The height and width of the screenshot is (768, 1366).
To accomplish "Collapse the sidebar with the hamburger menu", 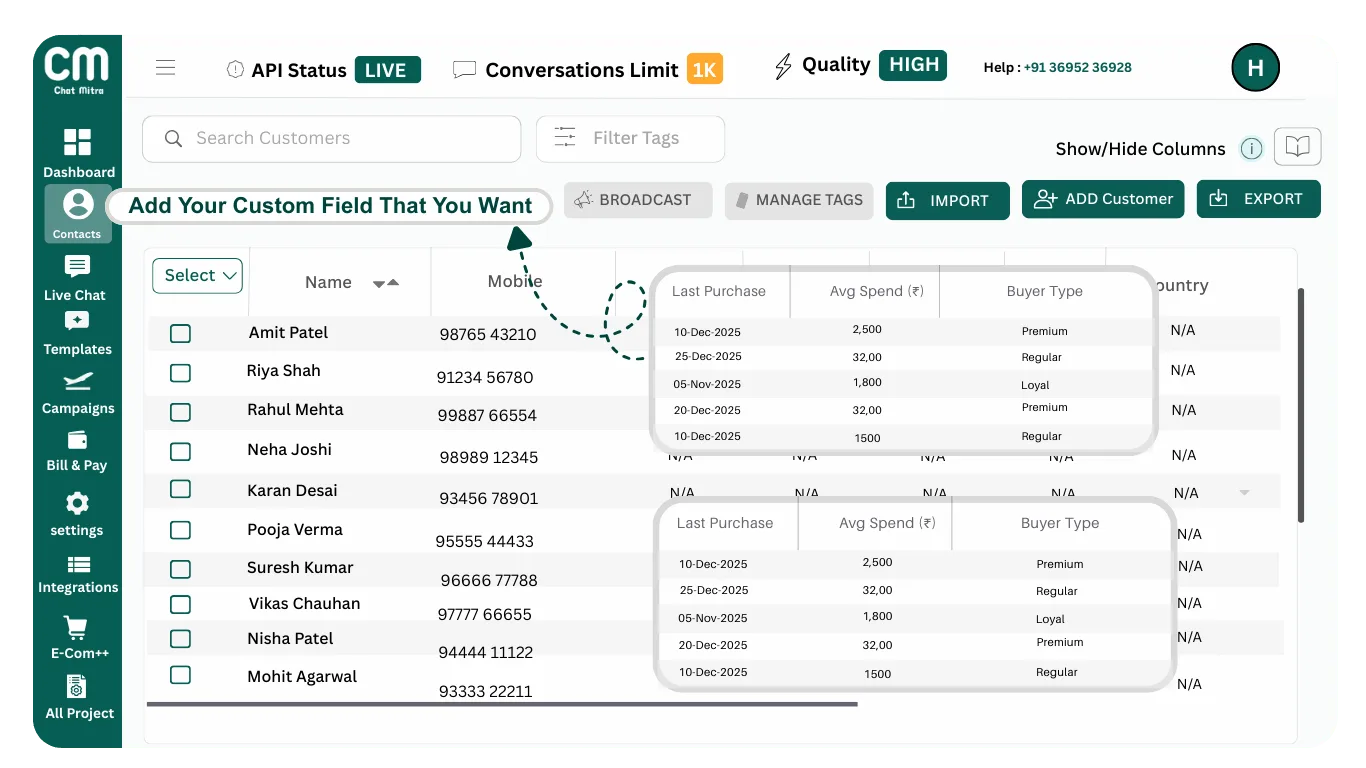I will coord(165,67).
